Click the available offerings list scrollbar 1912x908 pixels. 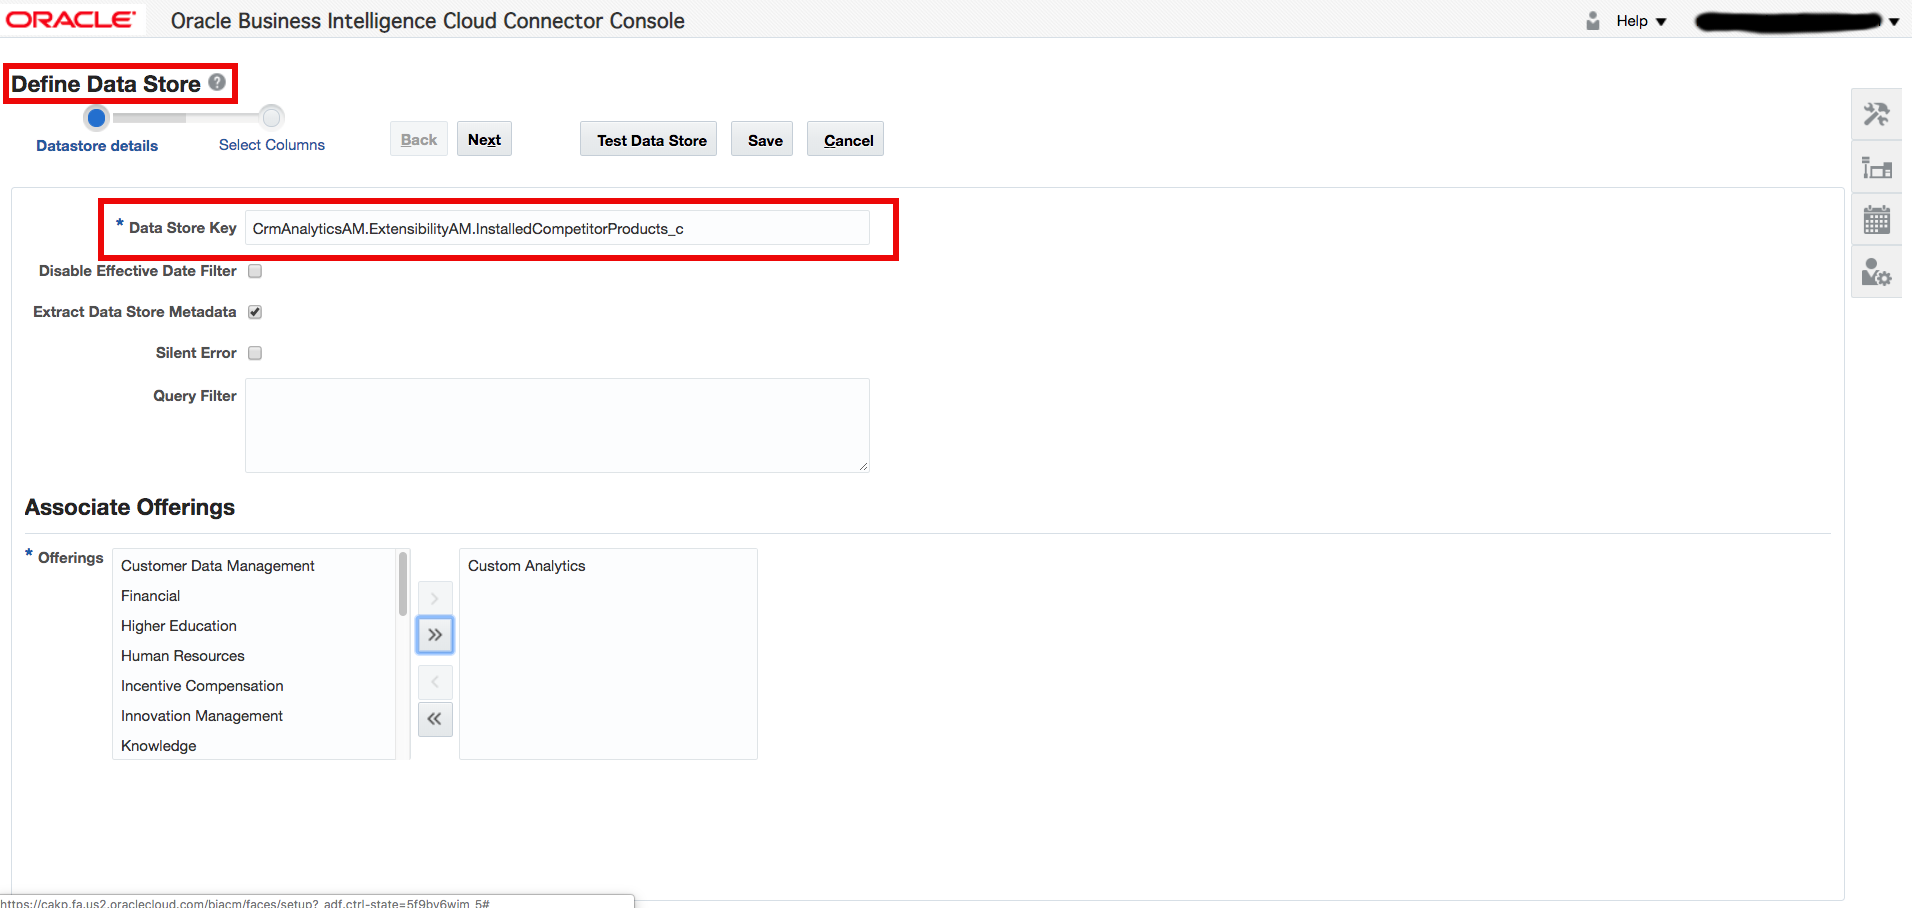pyautogui.click(x=403, y=584)
